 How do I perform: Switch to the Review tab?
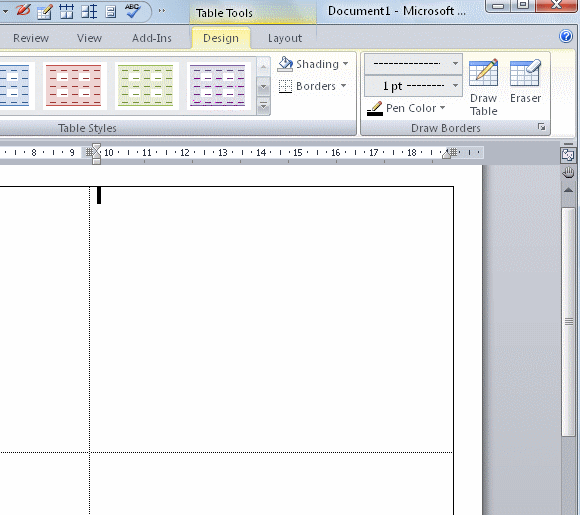click(31, 38)
